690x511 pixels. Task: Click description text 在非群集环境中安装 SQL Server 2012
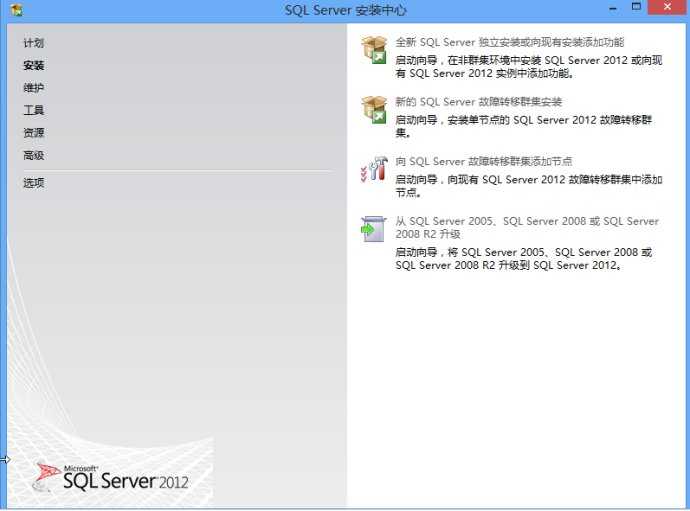click(529, 67)
